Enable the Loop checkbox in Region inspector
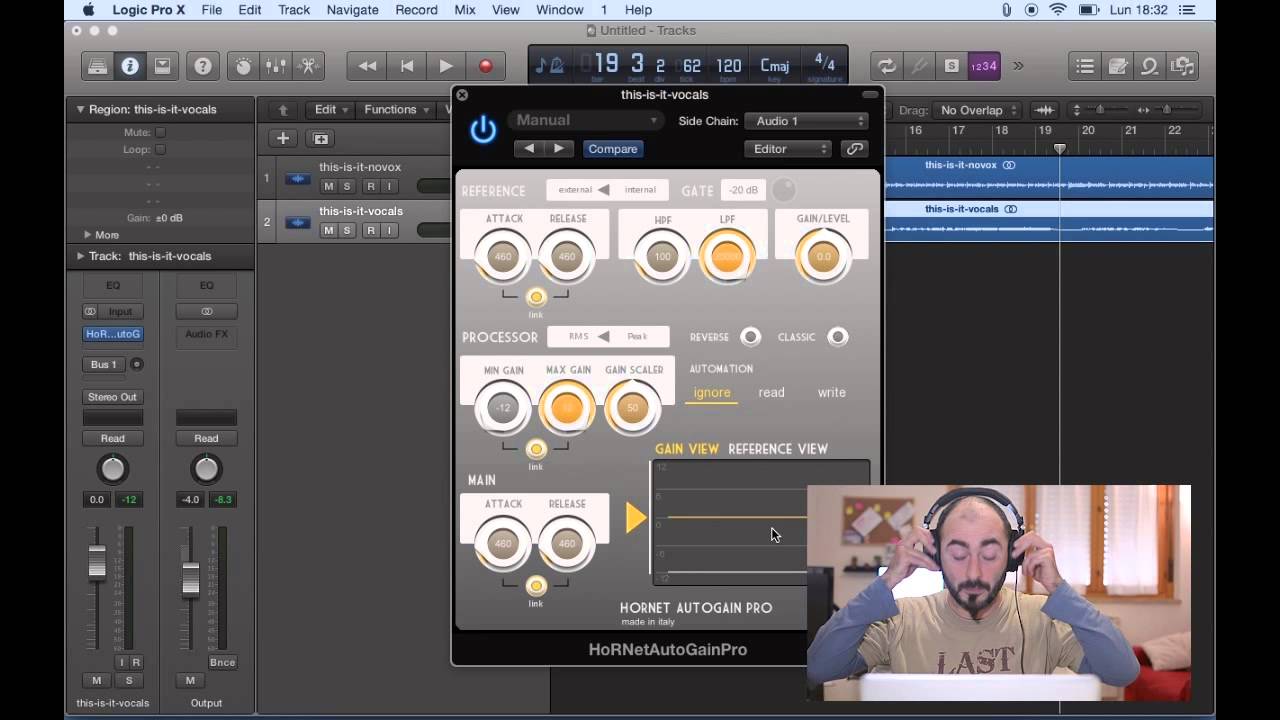1280x720 pixels. pyautogui.click(x=160, y=149)
